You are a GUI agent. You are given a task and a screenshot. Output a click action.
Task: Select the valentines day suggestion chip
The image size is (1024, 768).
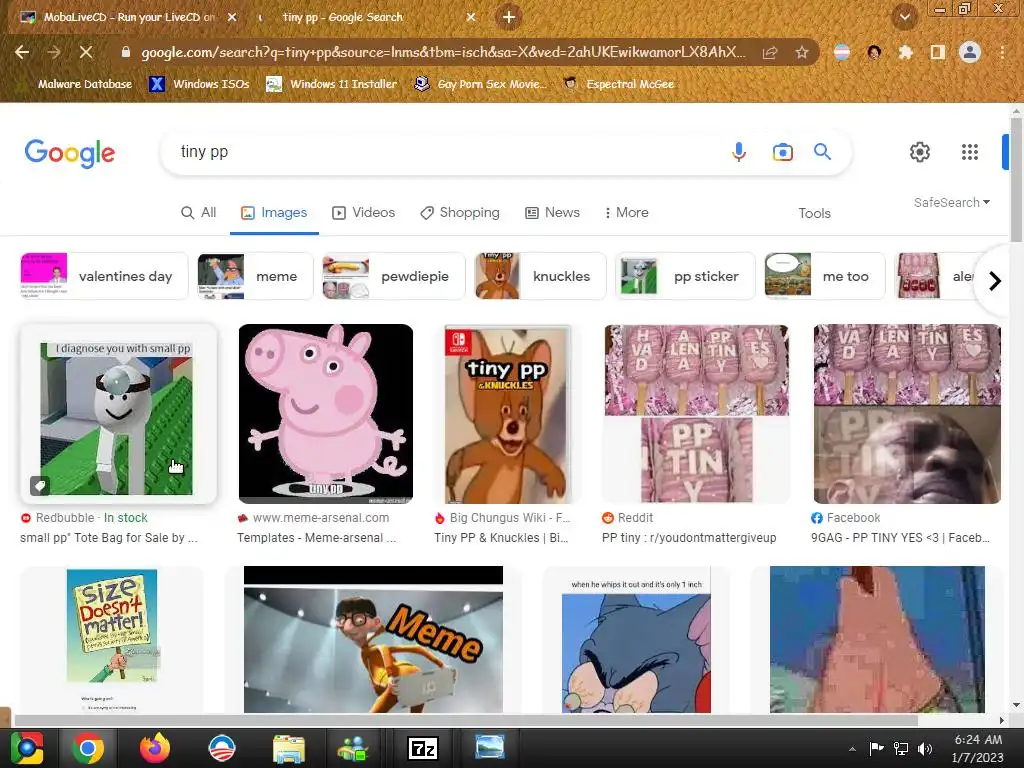click(x=104, y=276)
